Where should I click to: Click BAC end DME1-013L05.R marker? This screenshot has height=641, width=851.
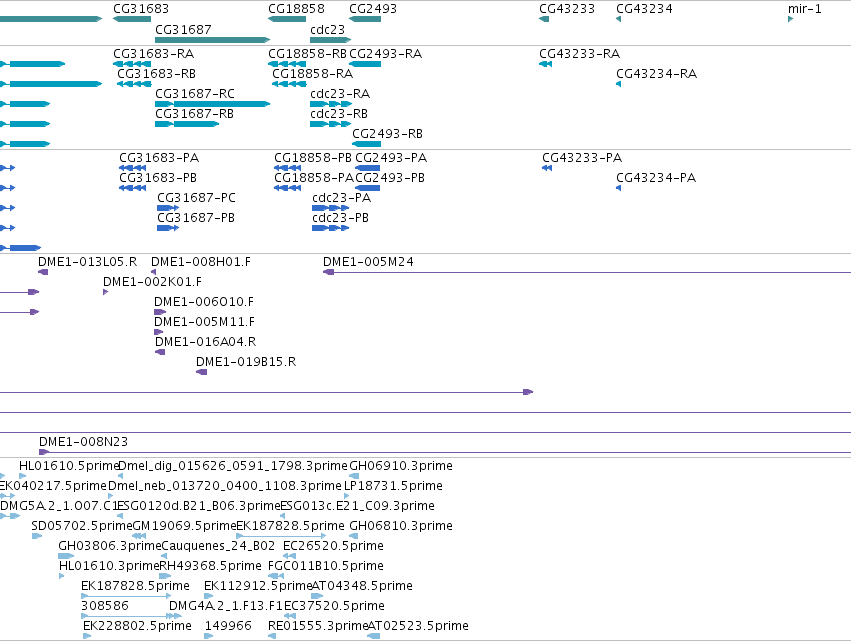(x=43, y=272)
